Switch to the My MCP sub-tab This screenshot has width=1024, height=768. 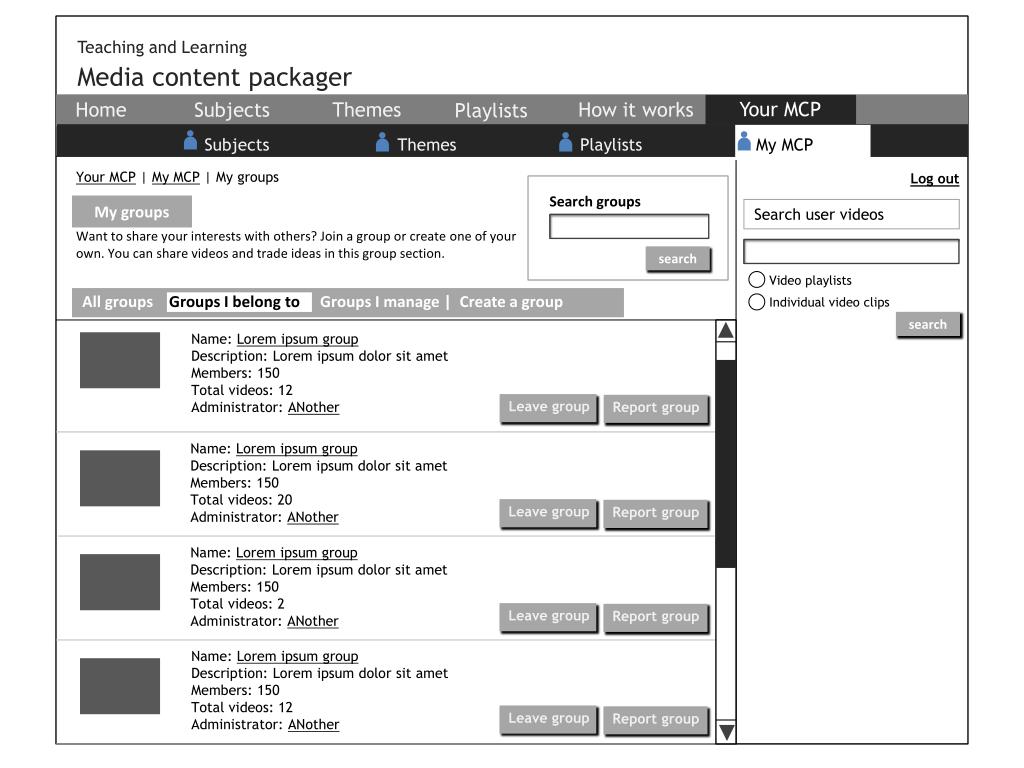[803, 141]
